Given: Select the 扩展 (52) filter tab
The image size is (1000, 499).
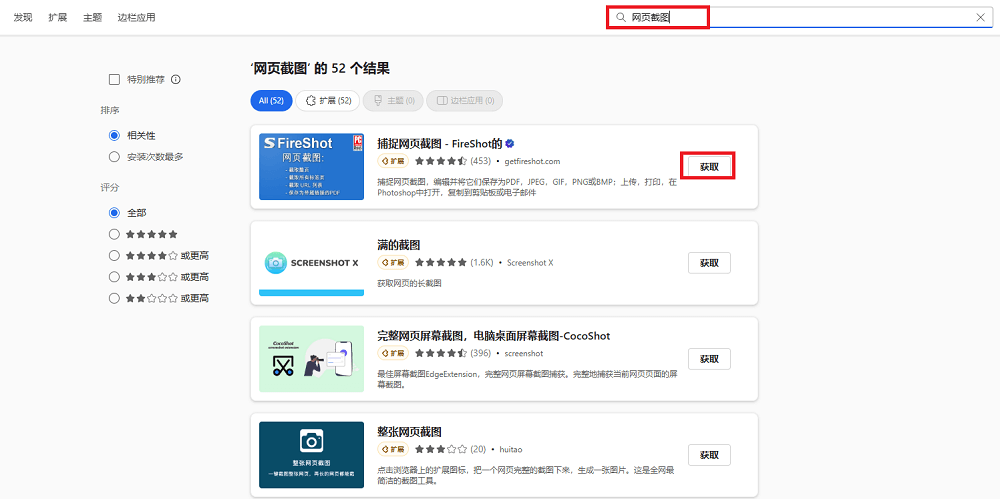Looking at the screenshot, I should (x=328, y=101).
